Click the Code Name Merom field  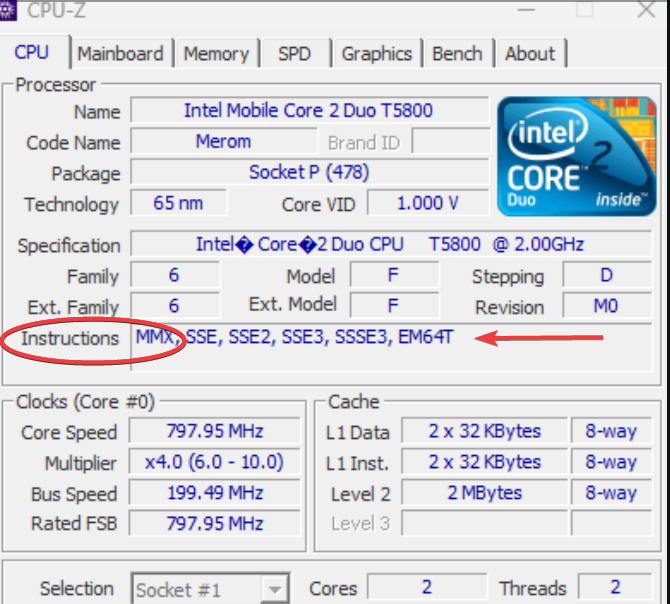tap(223, 142)
